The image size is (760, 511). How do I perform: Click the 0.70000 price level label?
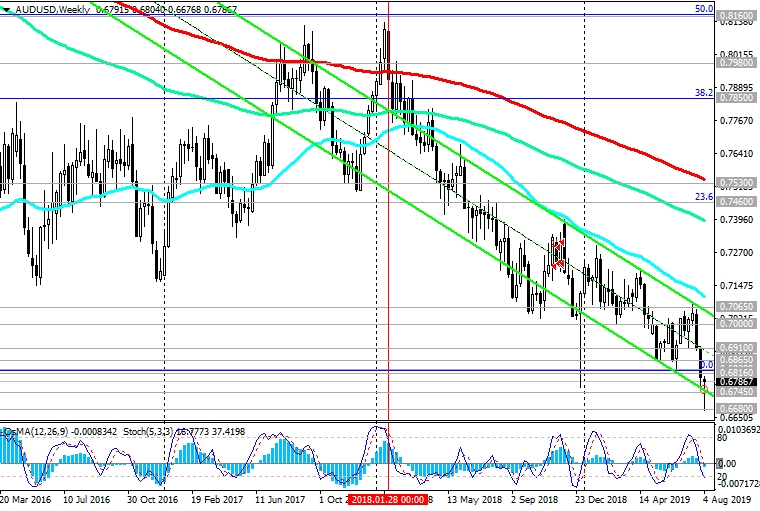(x=737, y=323)
